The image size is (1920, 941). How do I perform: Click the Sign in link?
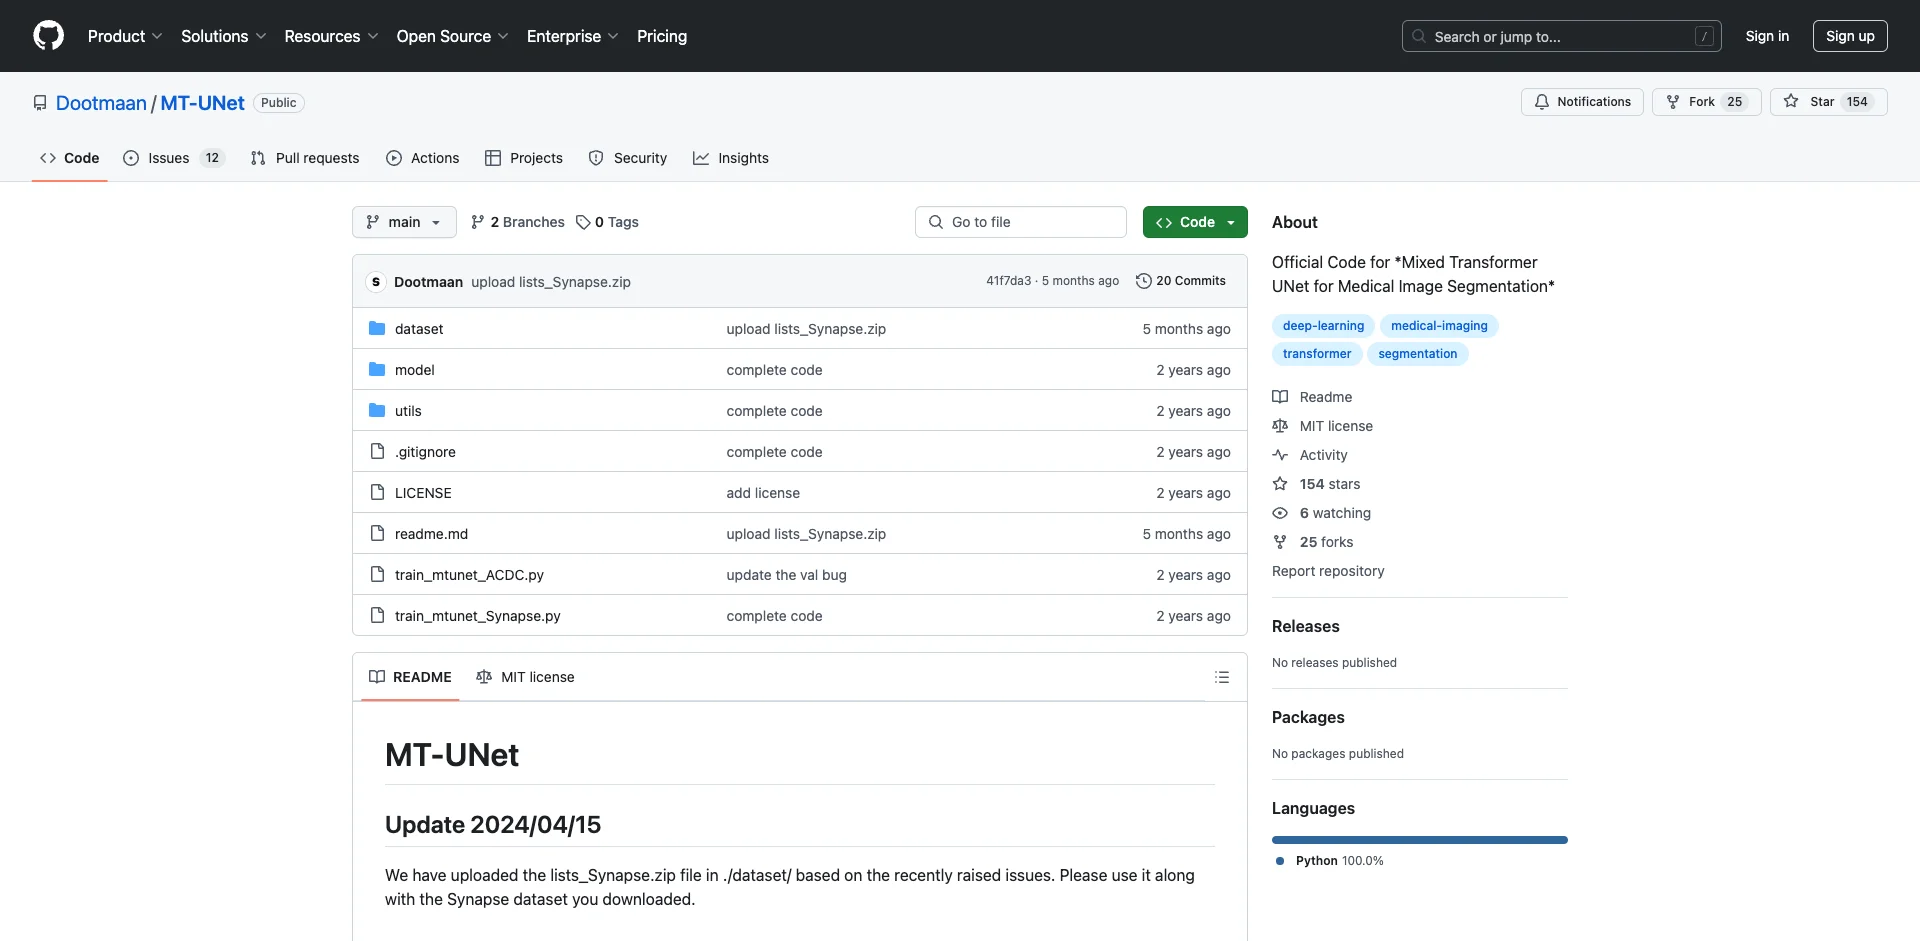[1767, 36]
